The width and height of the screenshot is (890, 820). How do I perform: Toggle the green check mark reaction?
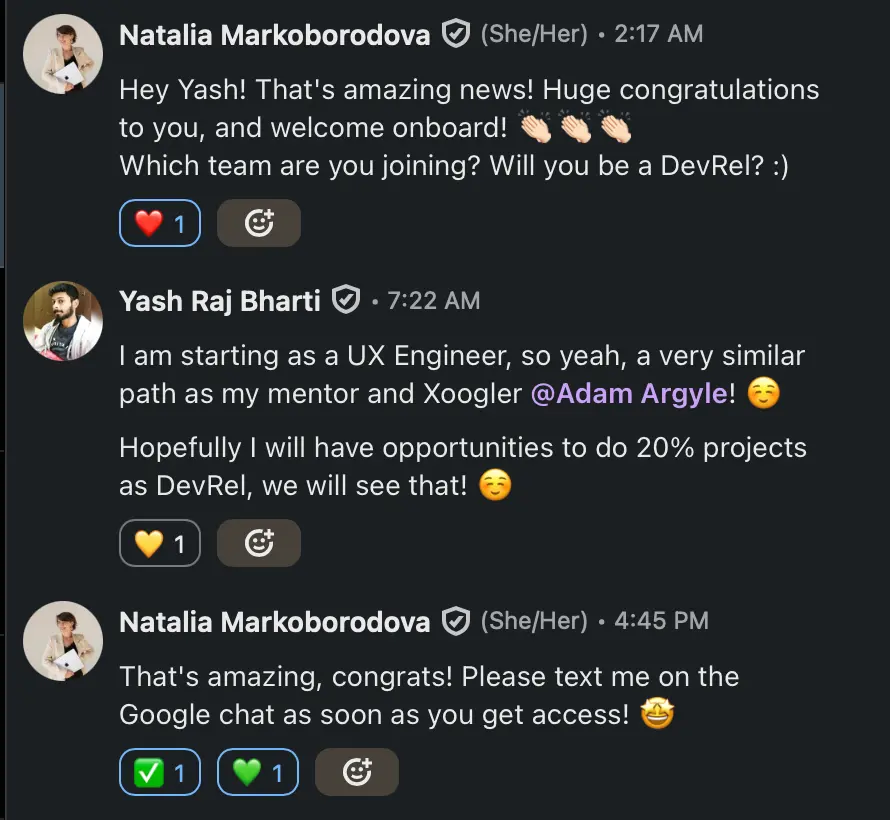[160, 772]
